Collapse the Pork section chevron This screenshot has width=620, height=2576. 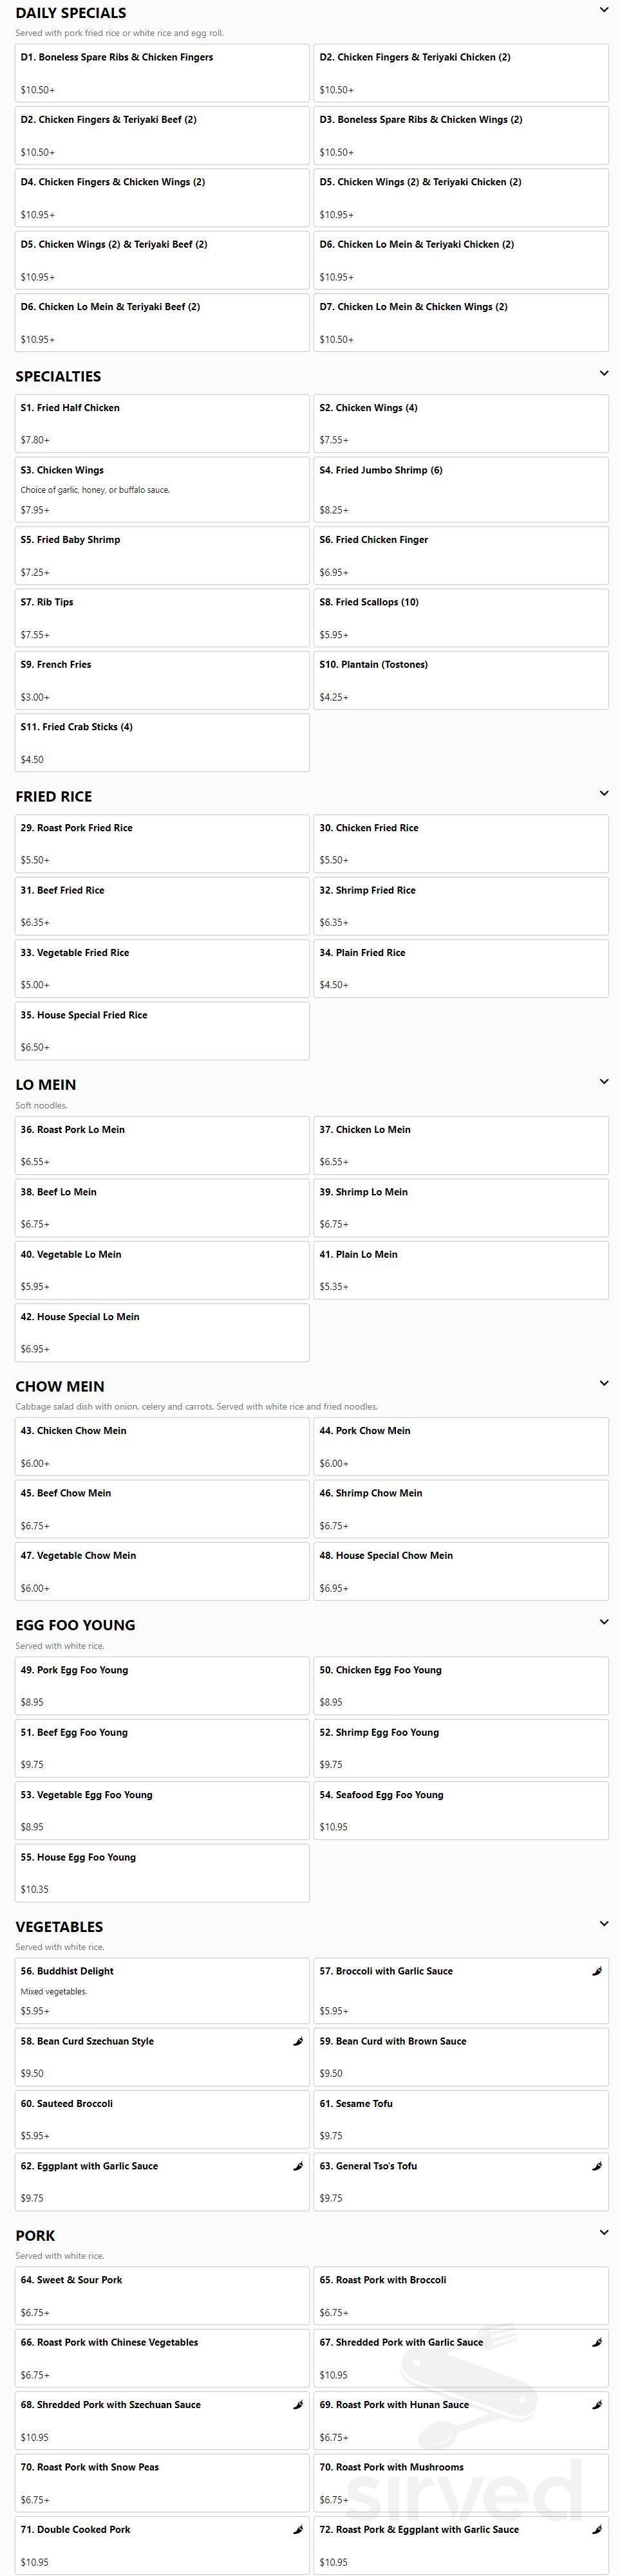point(603,2233)
